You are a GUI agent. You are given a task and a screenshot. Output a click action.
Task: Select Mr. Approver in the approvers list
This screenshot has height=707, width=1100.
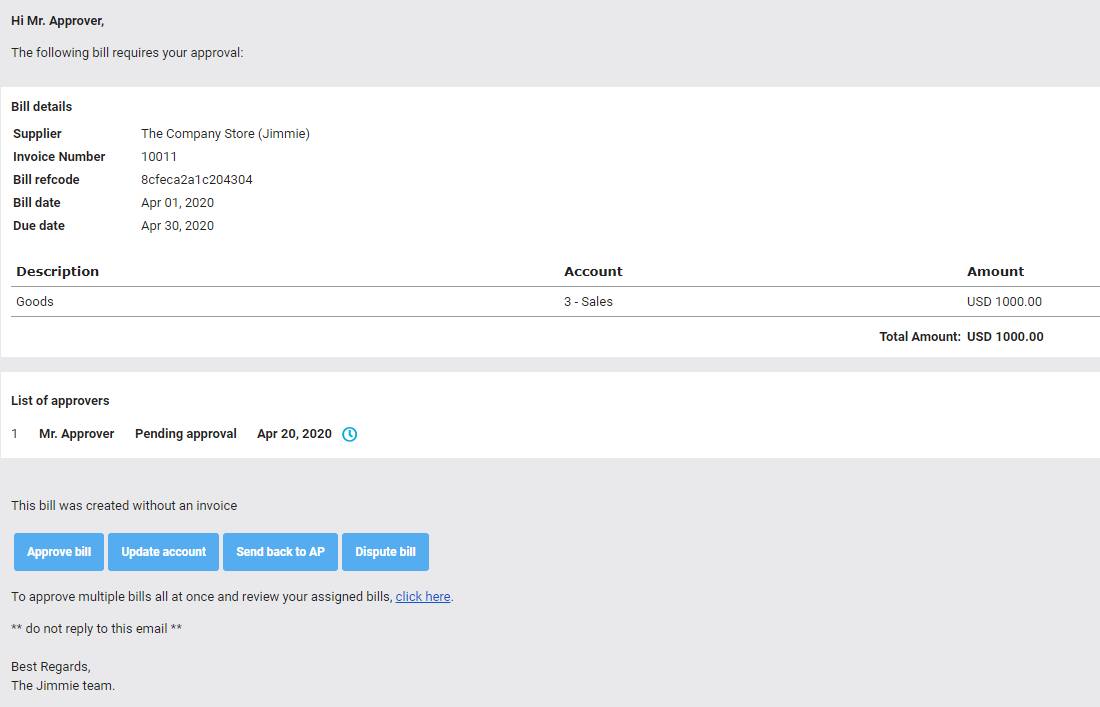[76, 434]
